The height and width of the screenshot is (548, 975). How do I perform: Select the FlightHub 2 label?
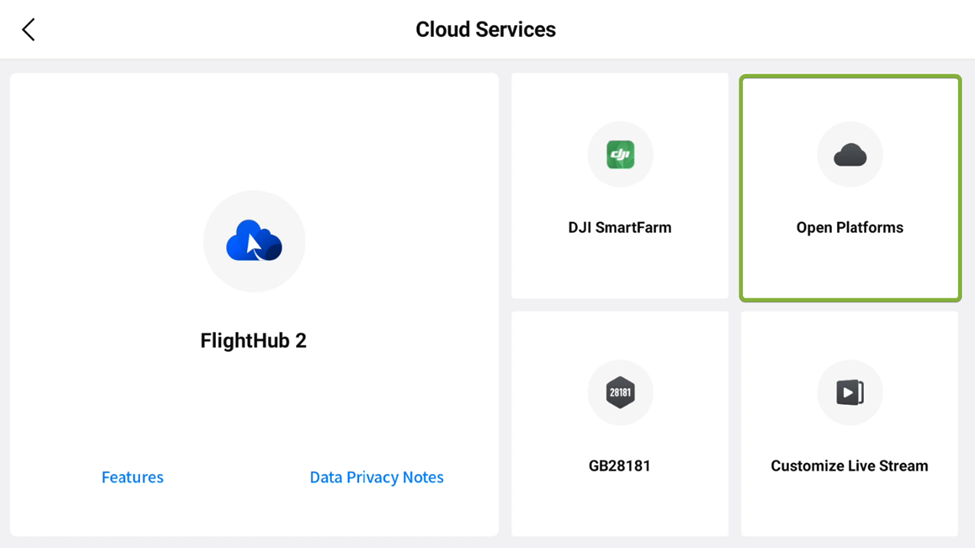coord(254,340)
